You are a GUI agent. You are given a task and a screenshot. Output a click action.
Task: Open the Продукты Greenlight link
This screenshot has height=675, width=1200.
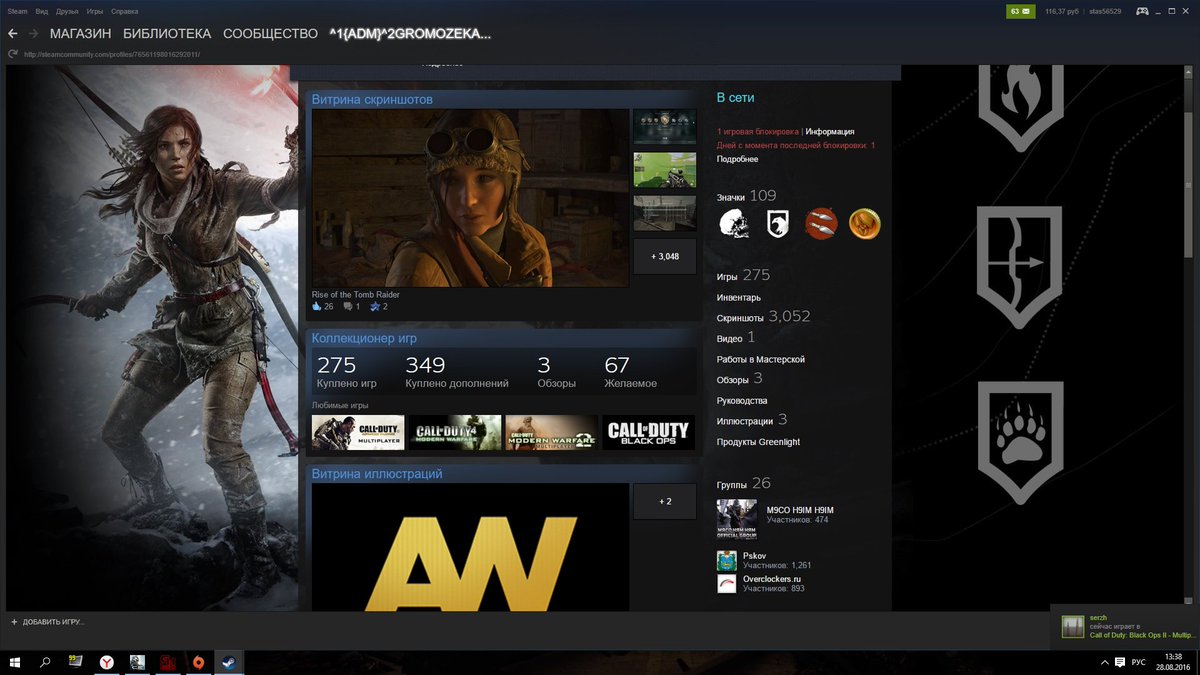[x=758, y=442]
